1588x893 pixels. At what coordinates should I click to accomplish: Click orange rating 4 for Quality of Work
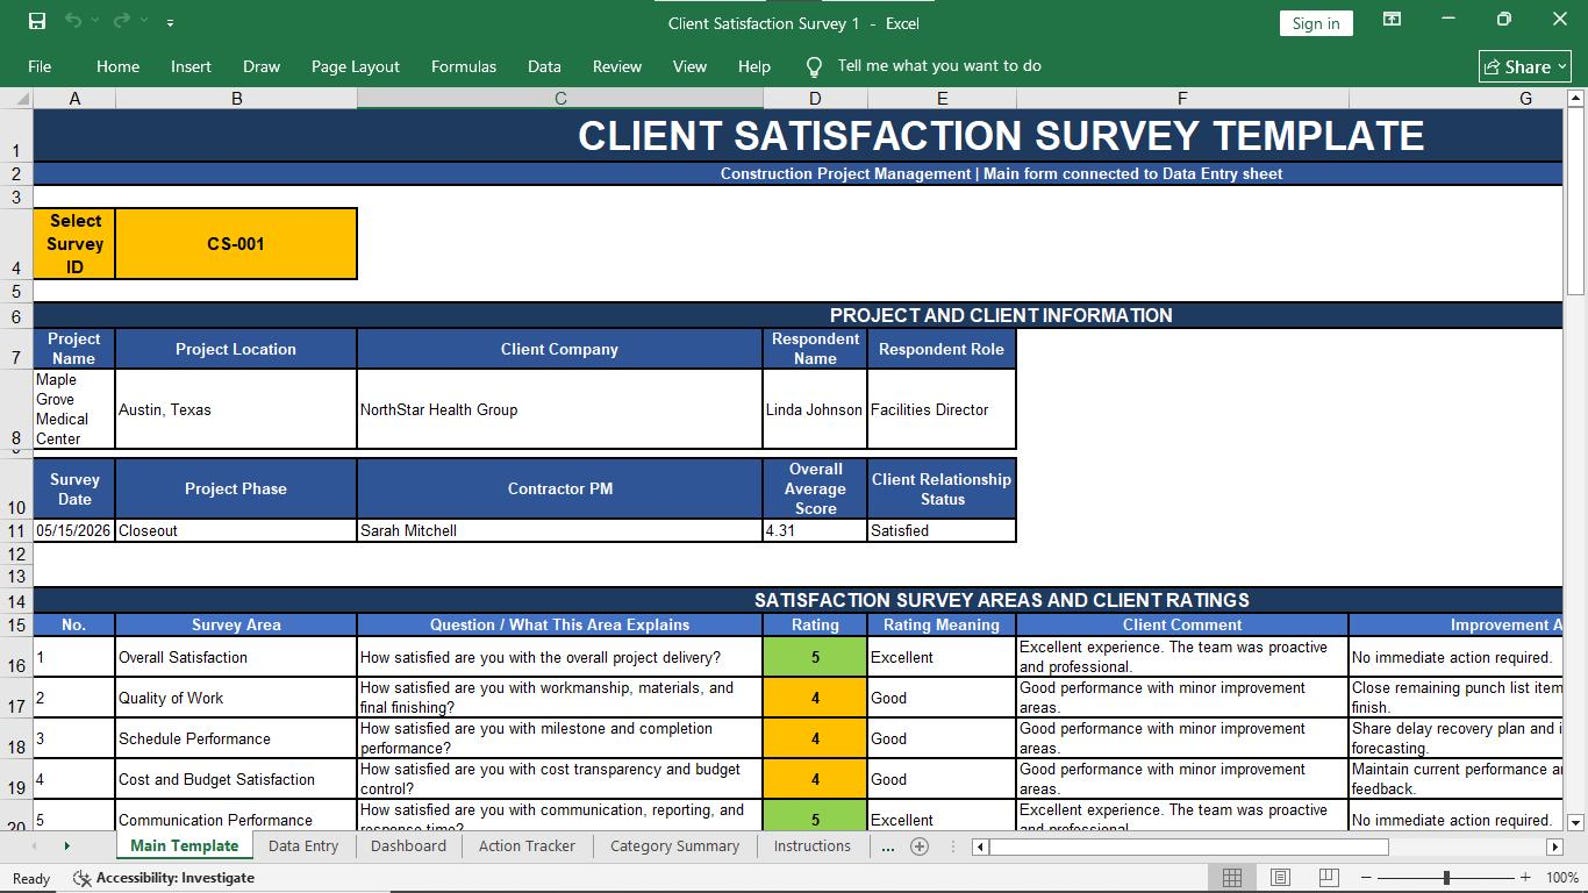(x=815, y=698)
